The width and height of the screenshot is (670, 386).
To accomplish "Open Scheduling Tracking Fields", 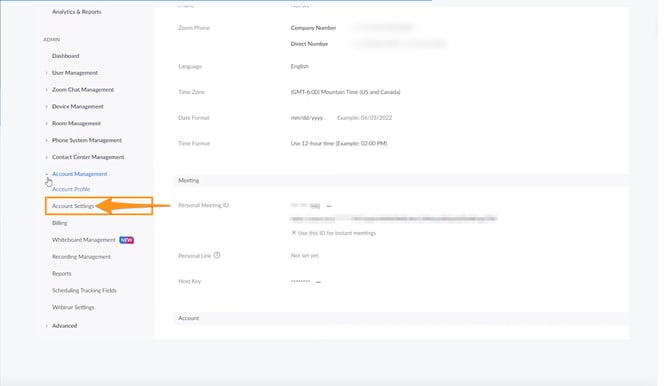I will point(84,291).
